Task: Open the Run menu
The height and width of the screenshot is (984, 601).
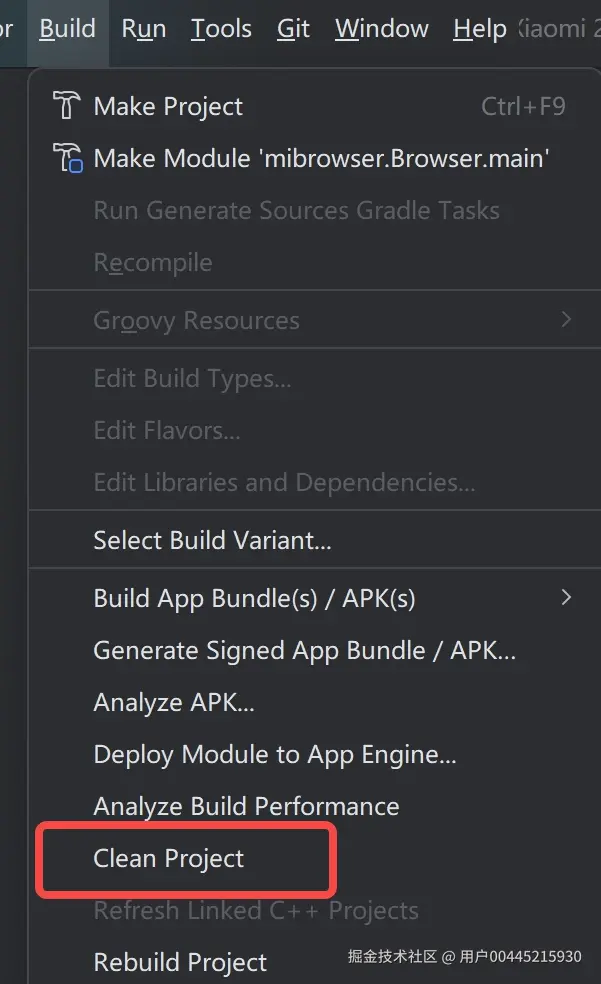Action: pos(143,29)
